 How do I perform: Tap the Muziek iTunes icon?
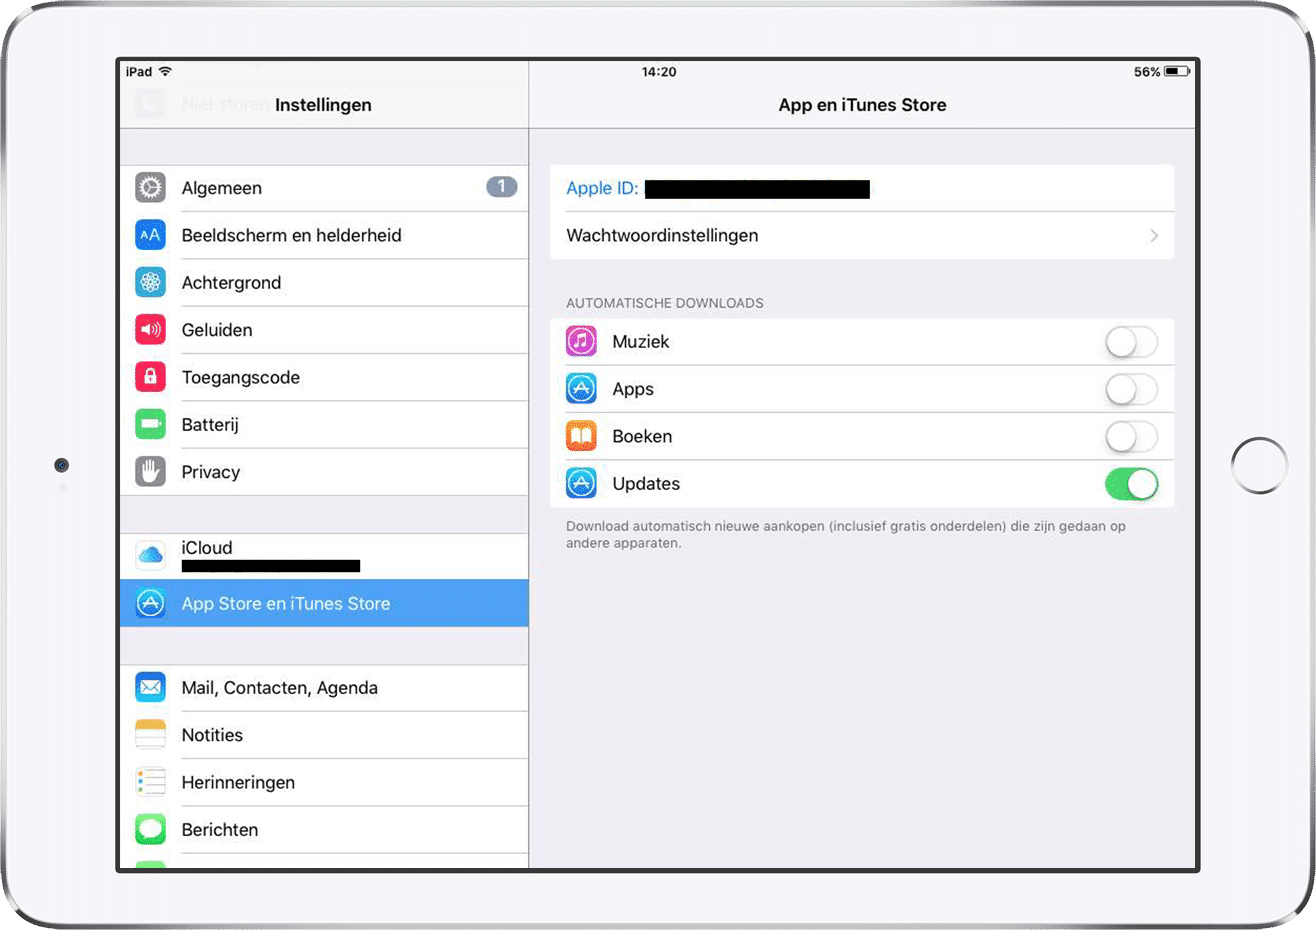pyautogui.click(x=581, y=341)
